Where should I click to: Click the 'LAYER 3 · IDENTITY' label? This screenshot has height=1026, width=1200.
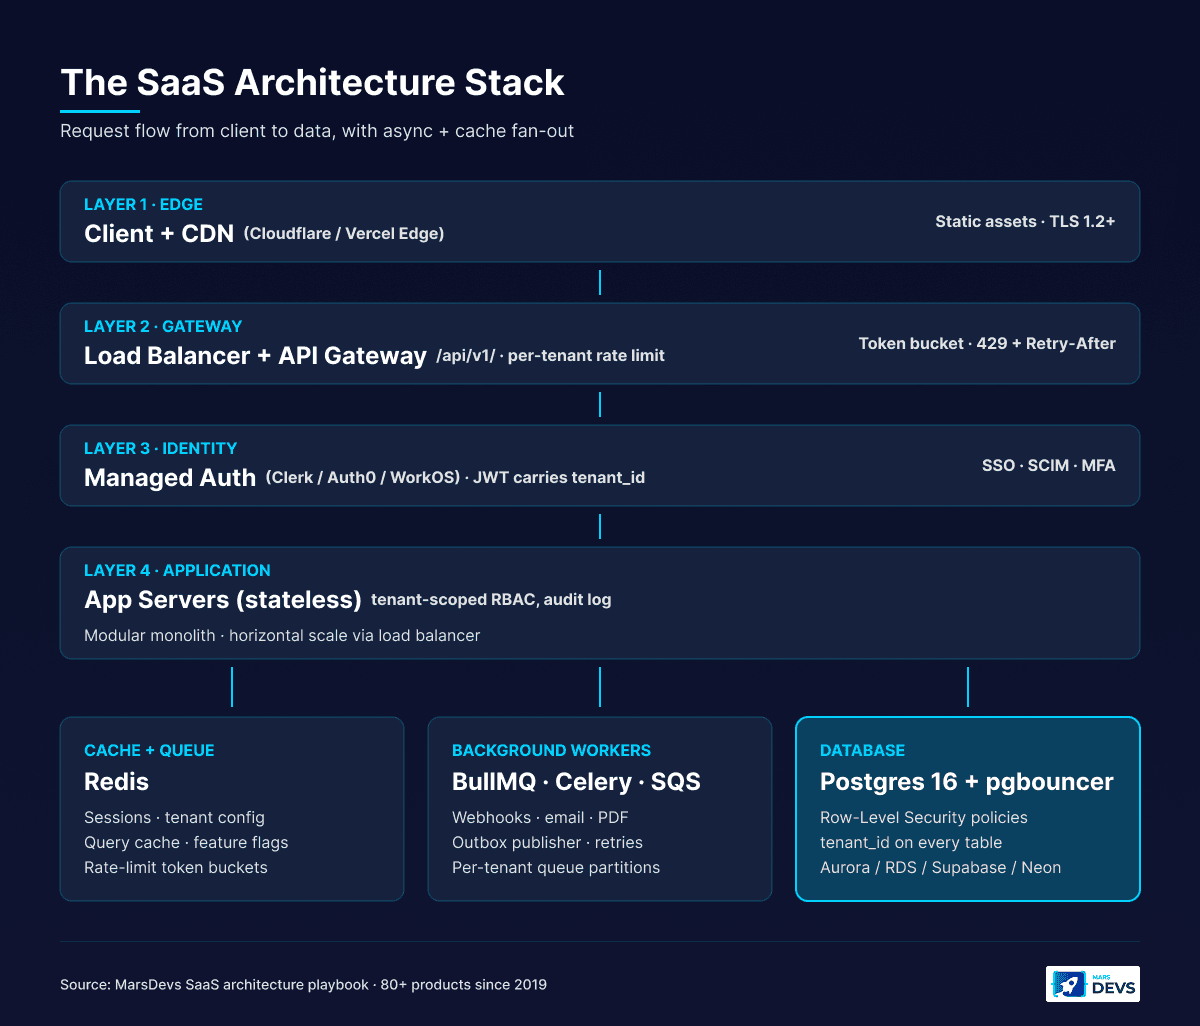[x=160, y=448]
